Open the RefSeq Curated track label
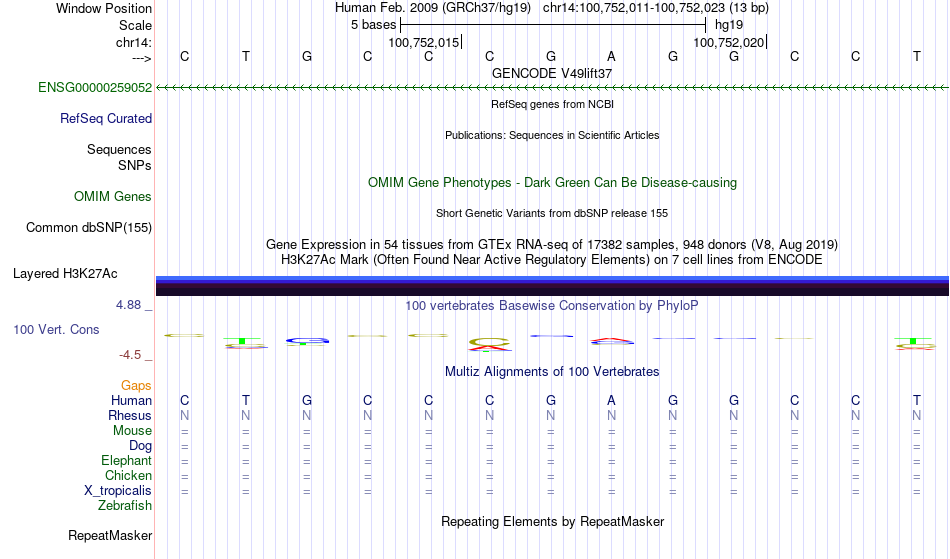The image size is (950, 559). pyautogui.click(x=106, y=118)
